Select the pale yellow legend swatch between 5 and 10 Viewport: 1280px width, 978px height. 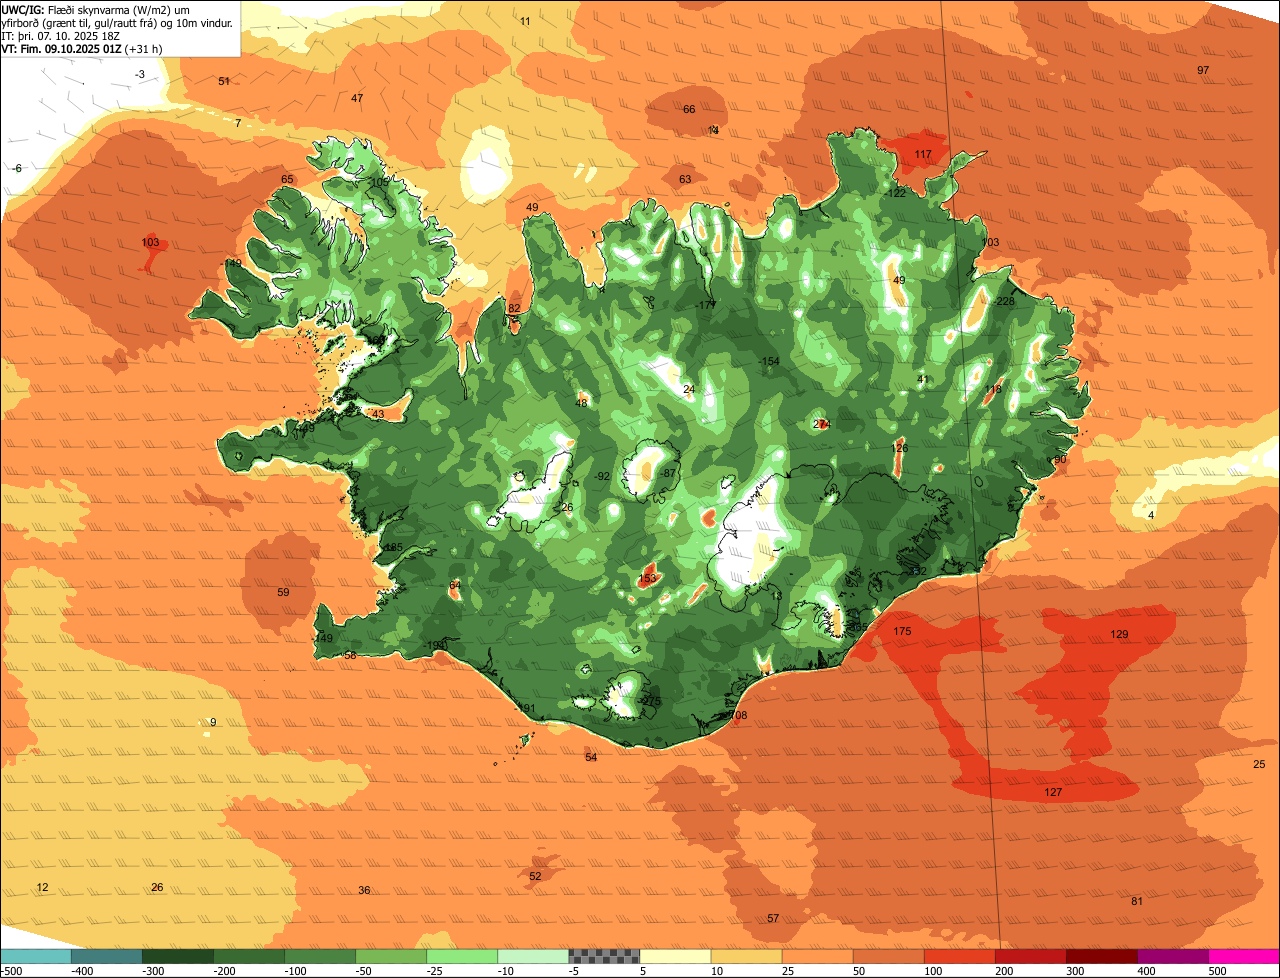tap(674, 956)
